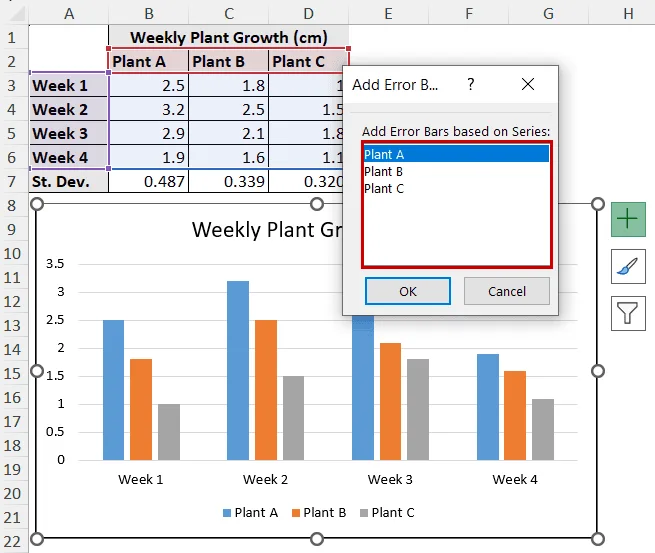
Task: Select column A header
Action: pyautogui.click(x=69, y=14)
